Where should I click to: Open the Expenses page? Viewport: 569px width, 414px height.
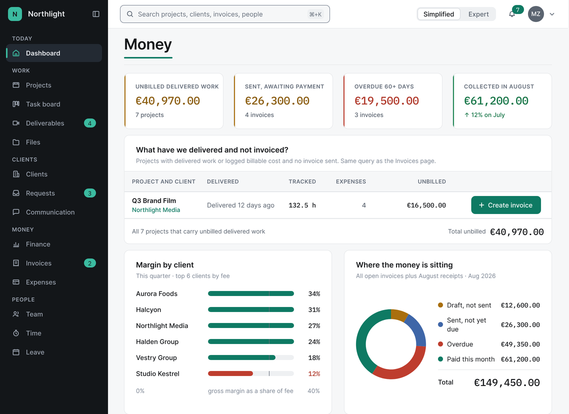point(54,282)
